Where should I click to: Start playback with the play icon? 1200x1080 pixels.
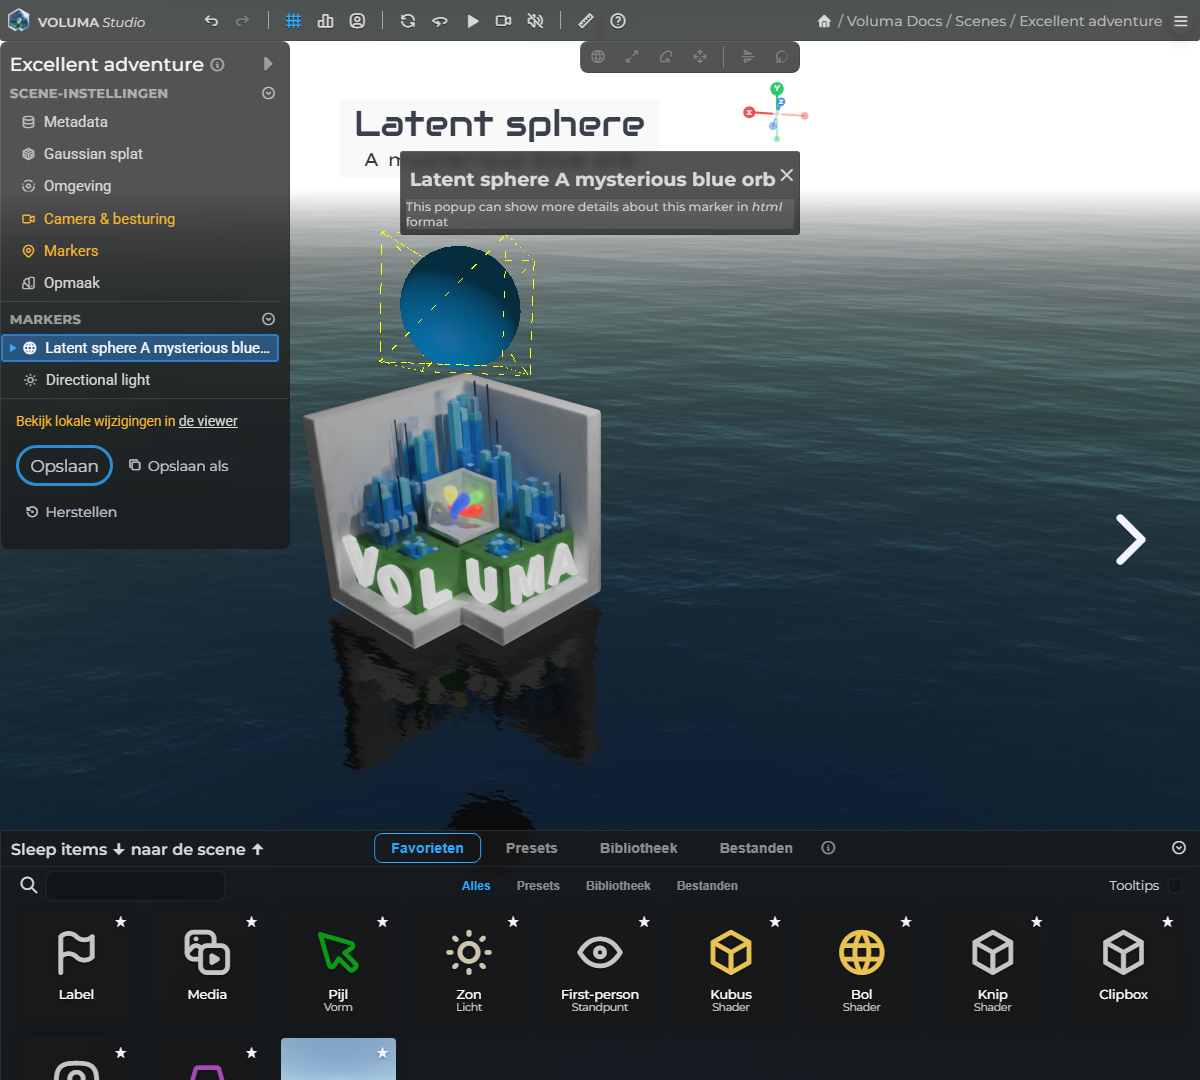[473, 21]
